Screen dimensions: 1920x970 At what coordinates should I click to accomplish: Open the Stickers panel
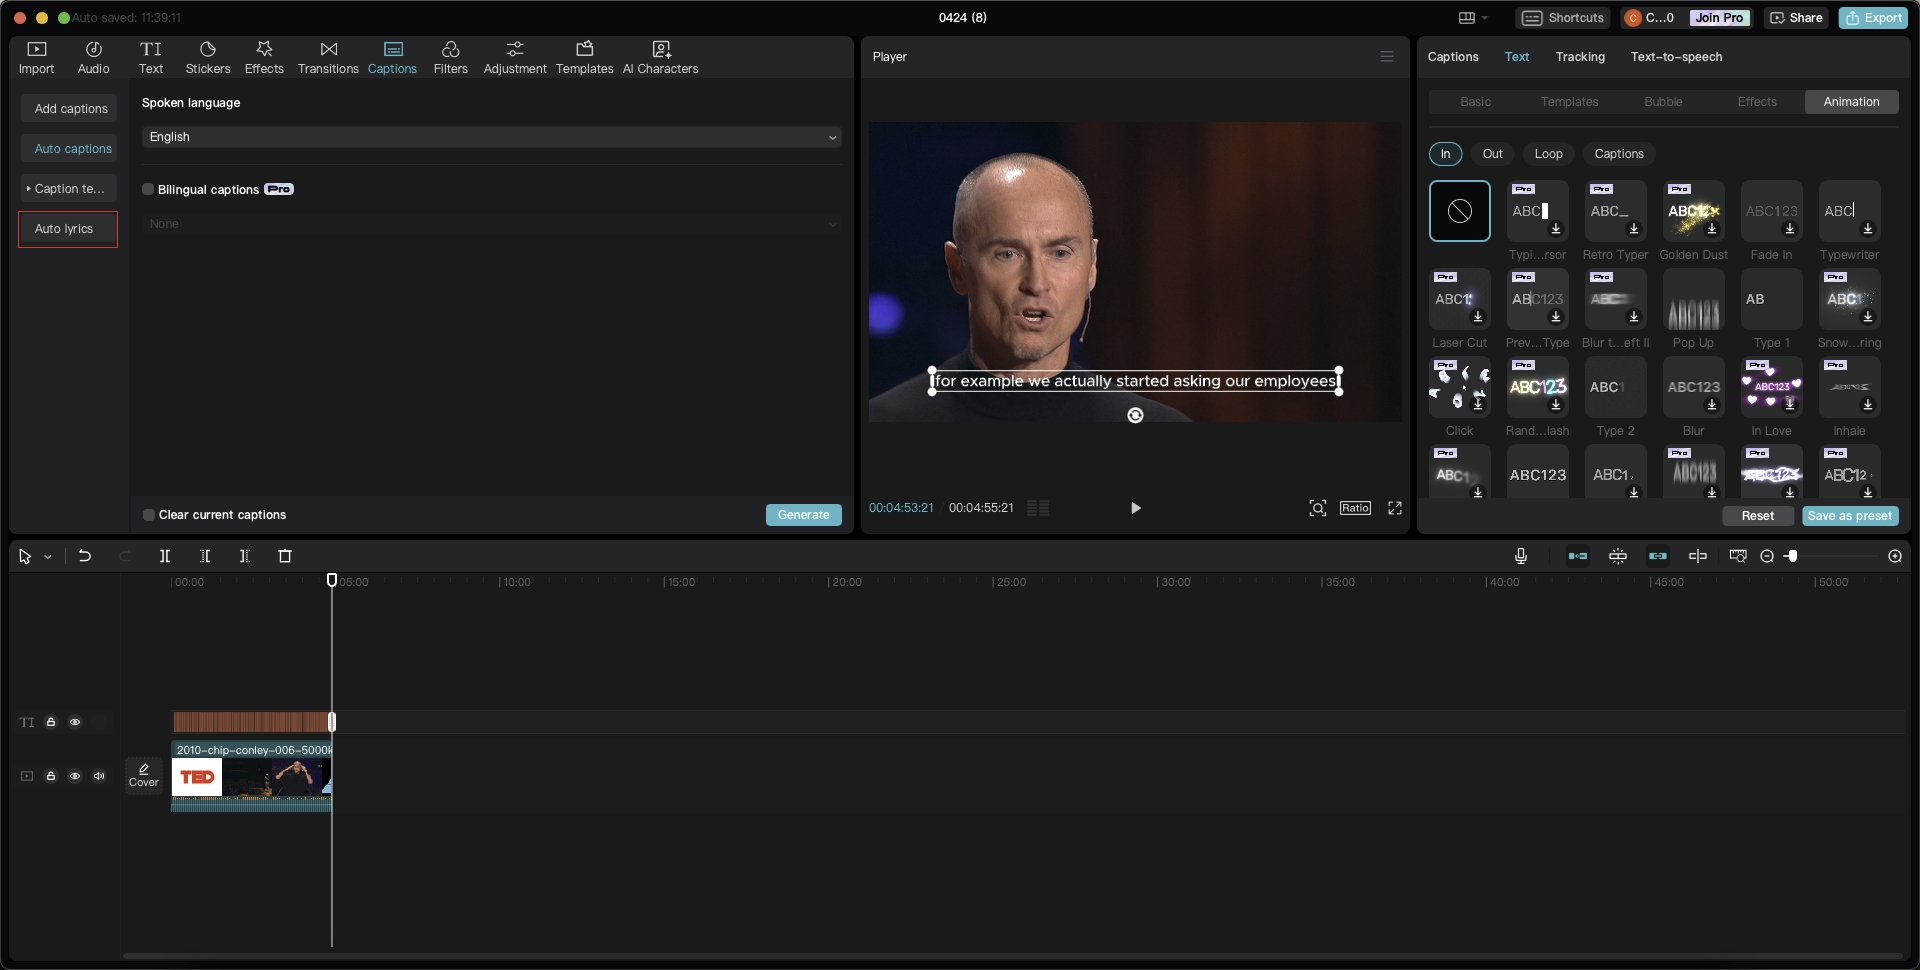coord(208,58)
